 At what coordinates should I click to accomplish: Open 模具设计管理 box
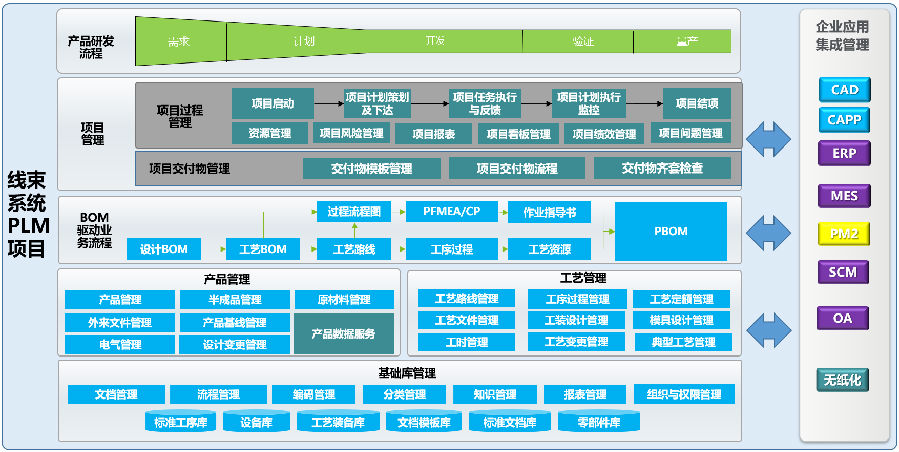tap(682, 320)
